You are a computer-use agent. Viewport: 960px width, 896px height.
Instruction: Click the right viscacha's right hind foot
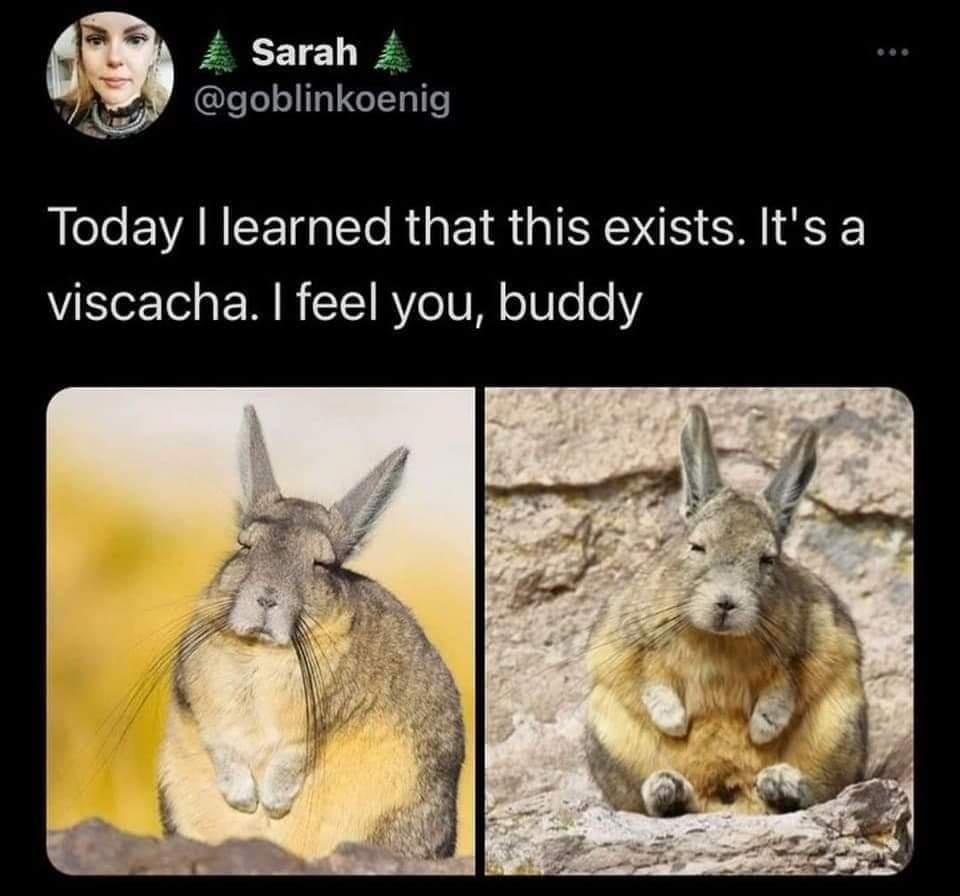[x=780, y=788]
